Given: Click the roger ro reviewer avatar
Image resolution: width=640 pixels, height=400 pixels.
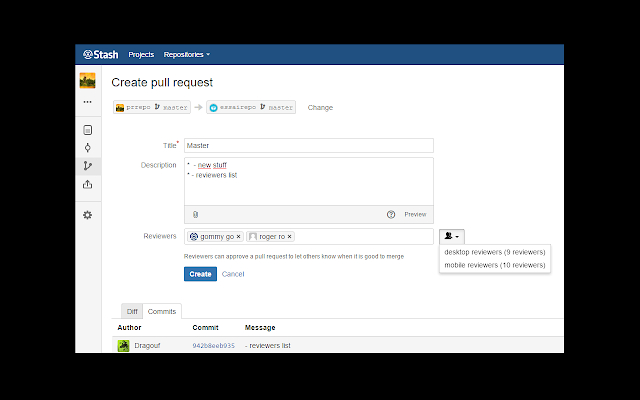Looking at the screenshot, I should [253, 236].
